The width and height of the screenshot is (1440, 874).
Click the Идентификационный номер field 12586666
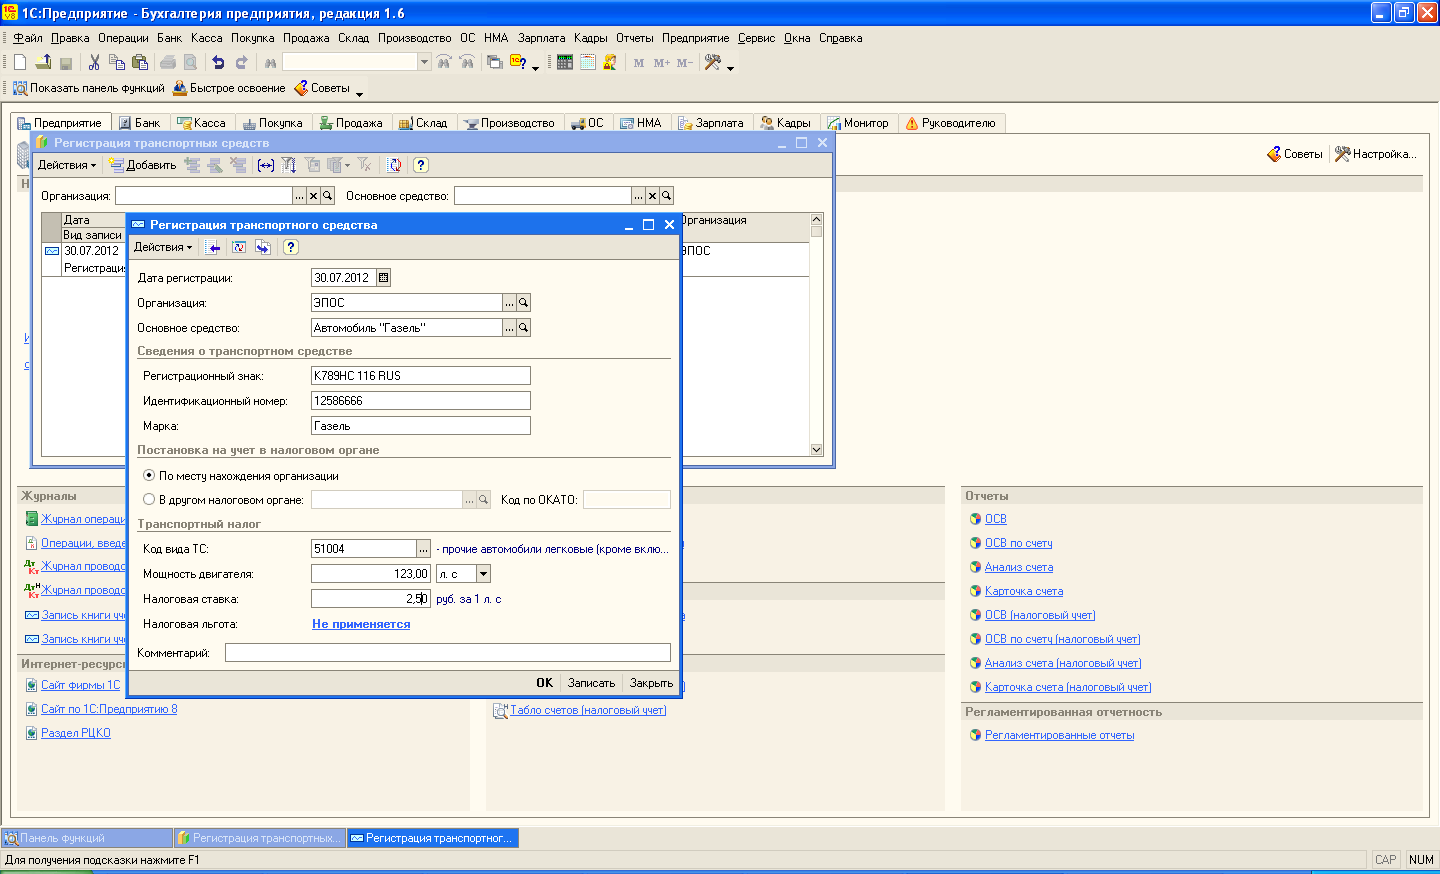[x=421, y=401]
